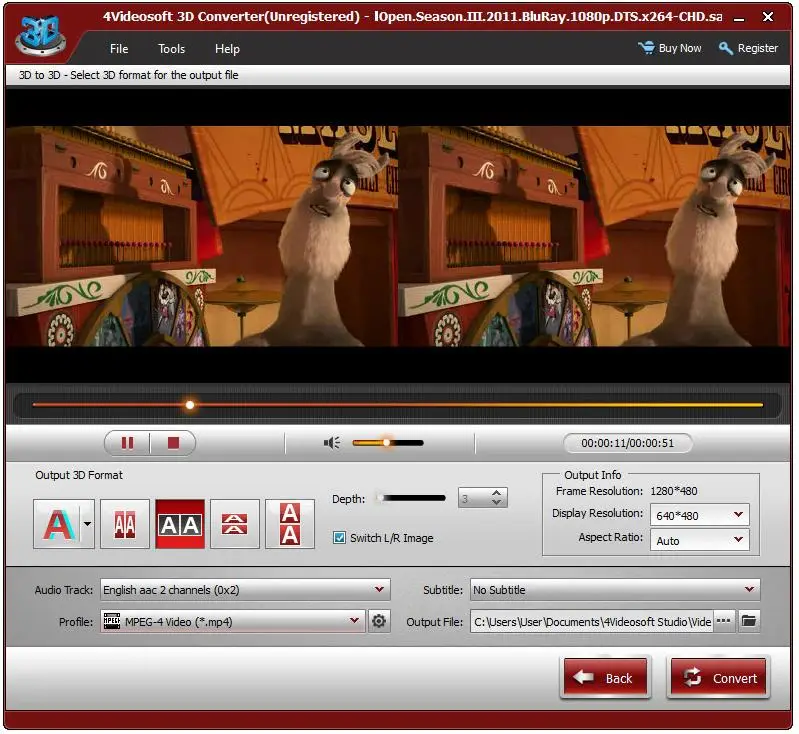Open the Help menu

[x=227, y=48]
